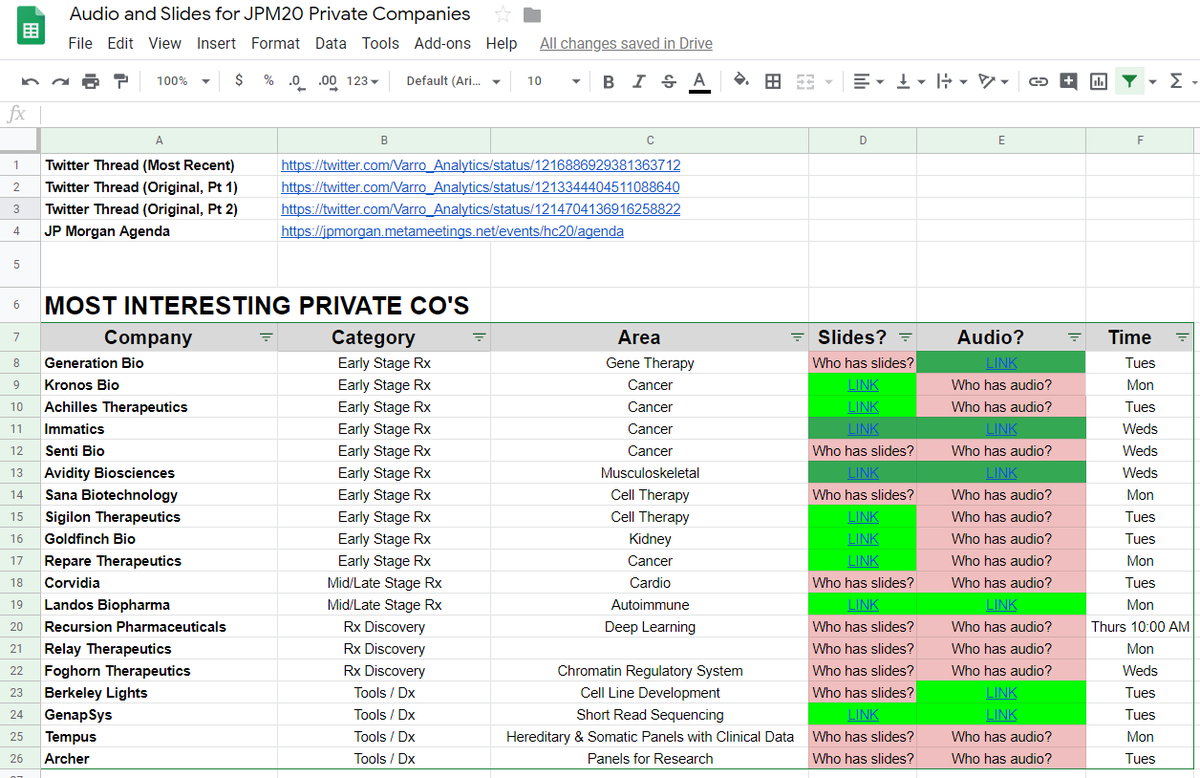Open more number formats 123 menu

(x=362, y=81)
